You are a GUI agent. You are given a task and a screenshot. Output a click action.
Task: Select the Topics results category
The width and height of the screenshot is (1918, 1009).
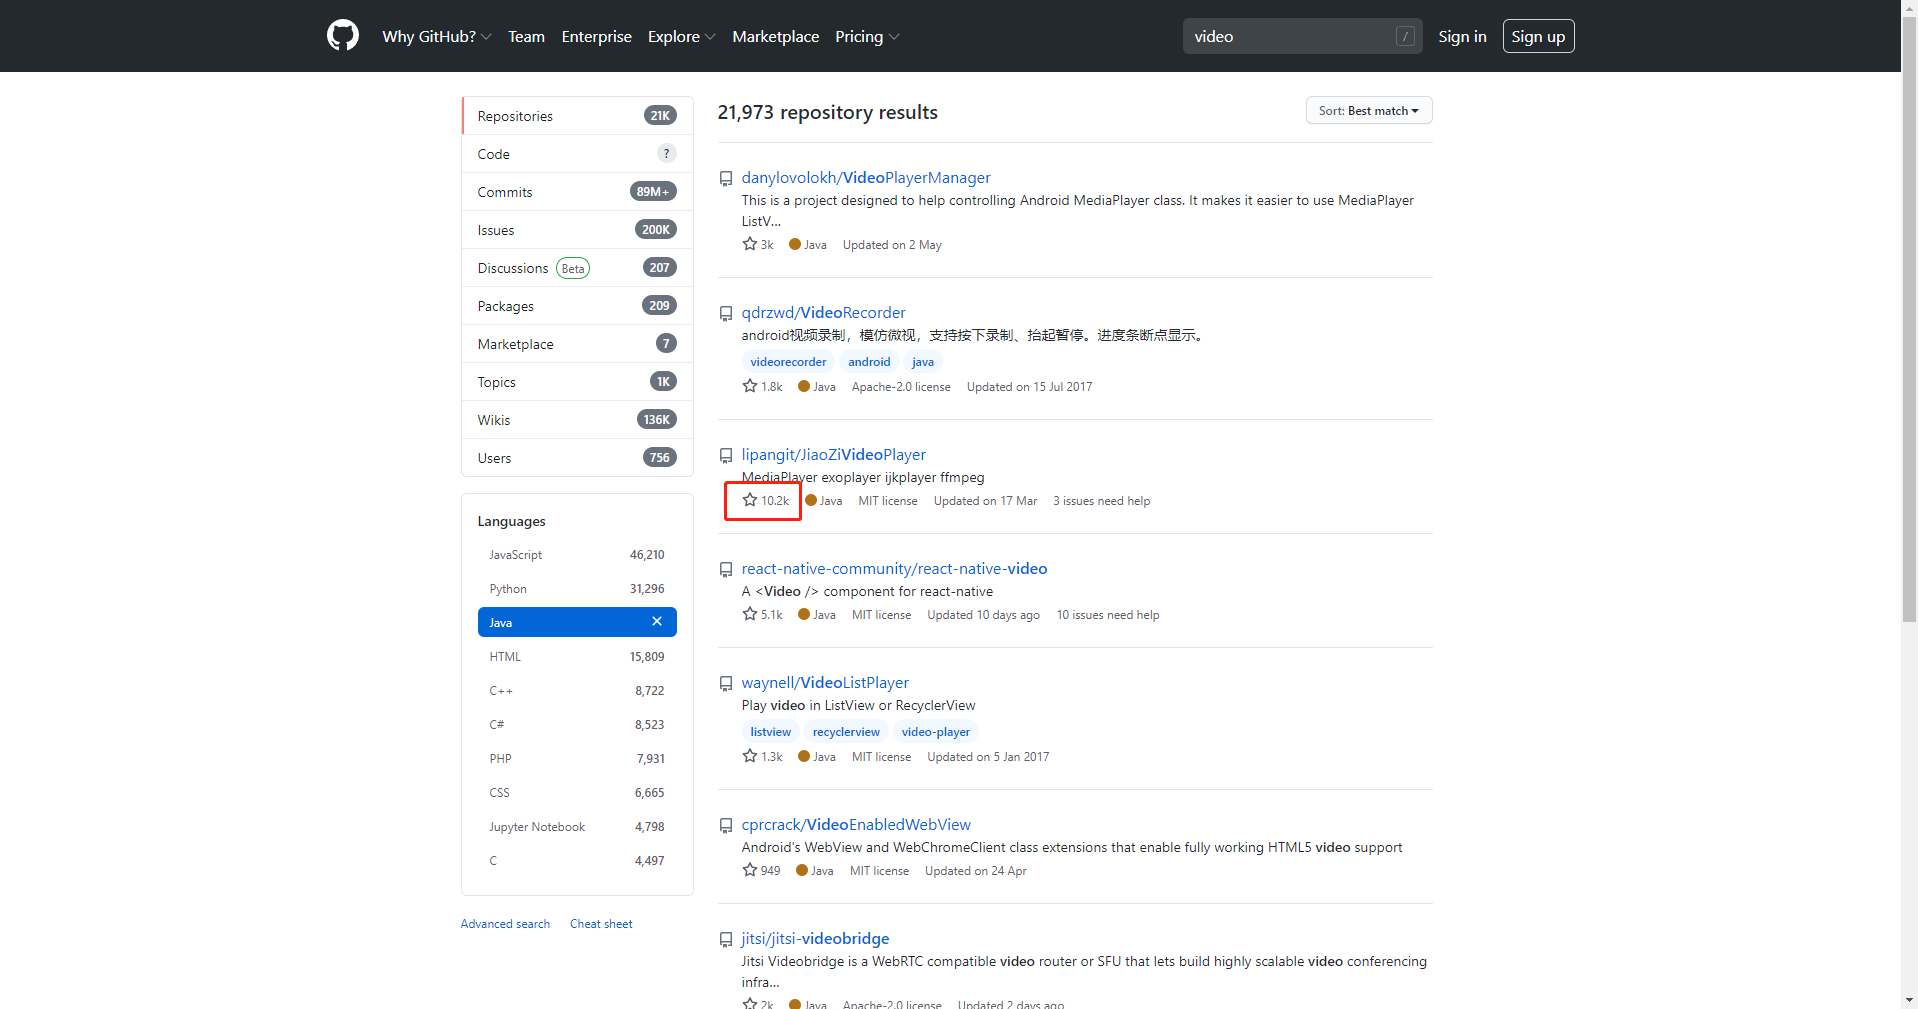[577, 382]
